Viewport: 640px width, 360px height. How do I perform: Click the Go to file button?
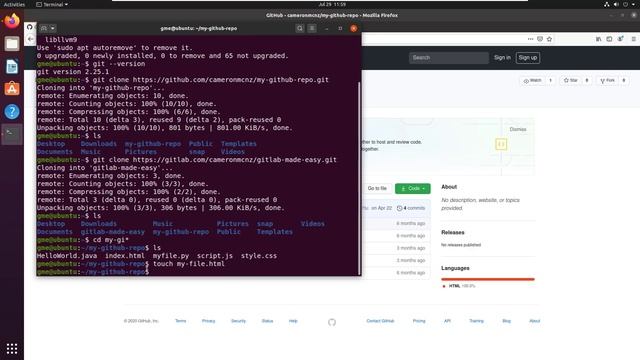pyautogui.click(x=377, y=188)
